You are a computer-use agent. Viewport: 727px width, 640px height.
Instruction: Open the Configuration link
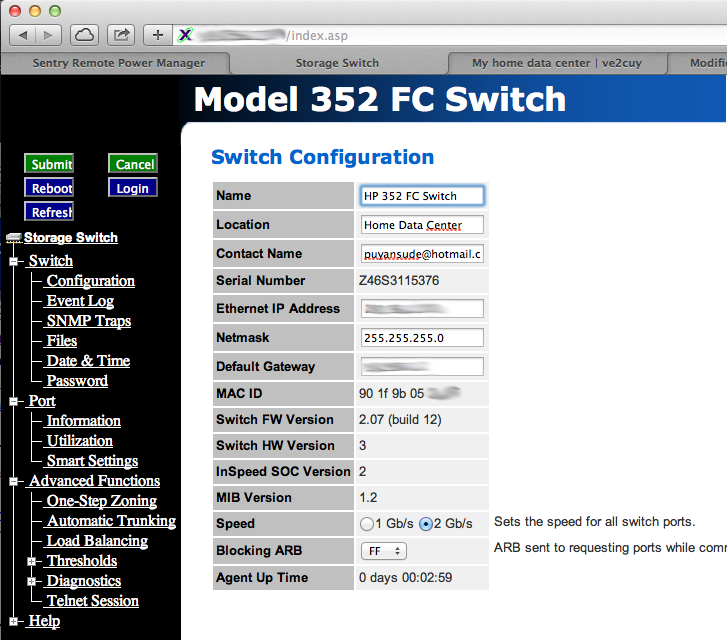[90, 281]
